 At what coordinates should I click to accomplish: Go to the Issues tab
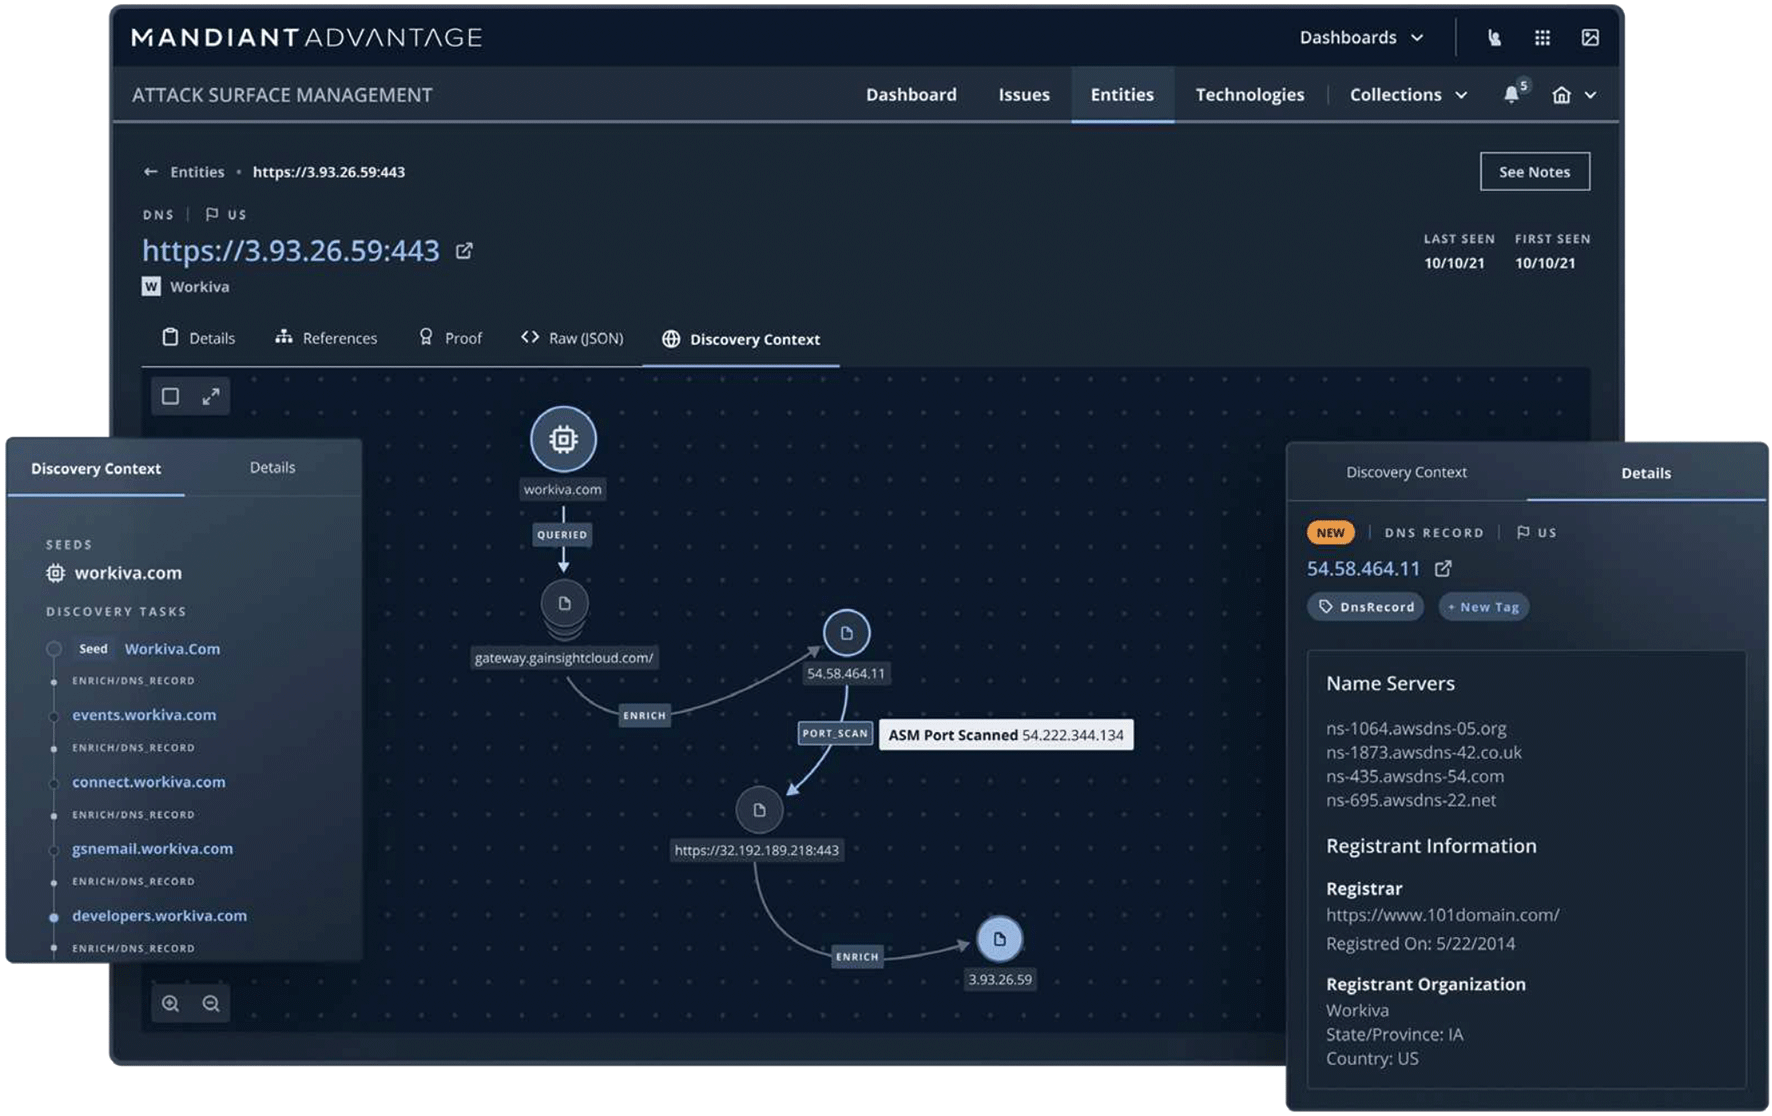(1024, 95)
